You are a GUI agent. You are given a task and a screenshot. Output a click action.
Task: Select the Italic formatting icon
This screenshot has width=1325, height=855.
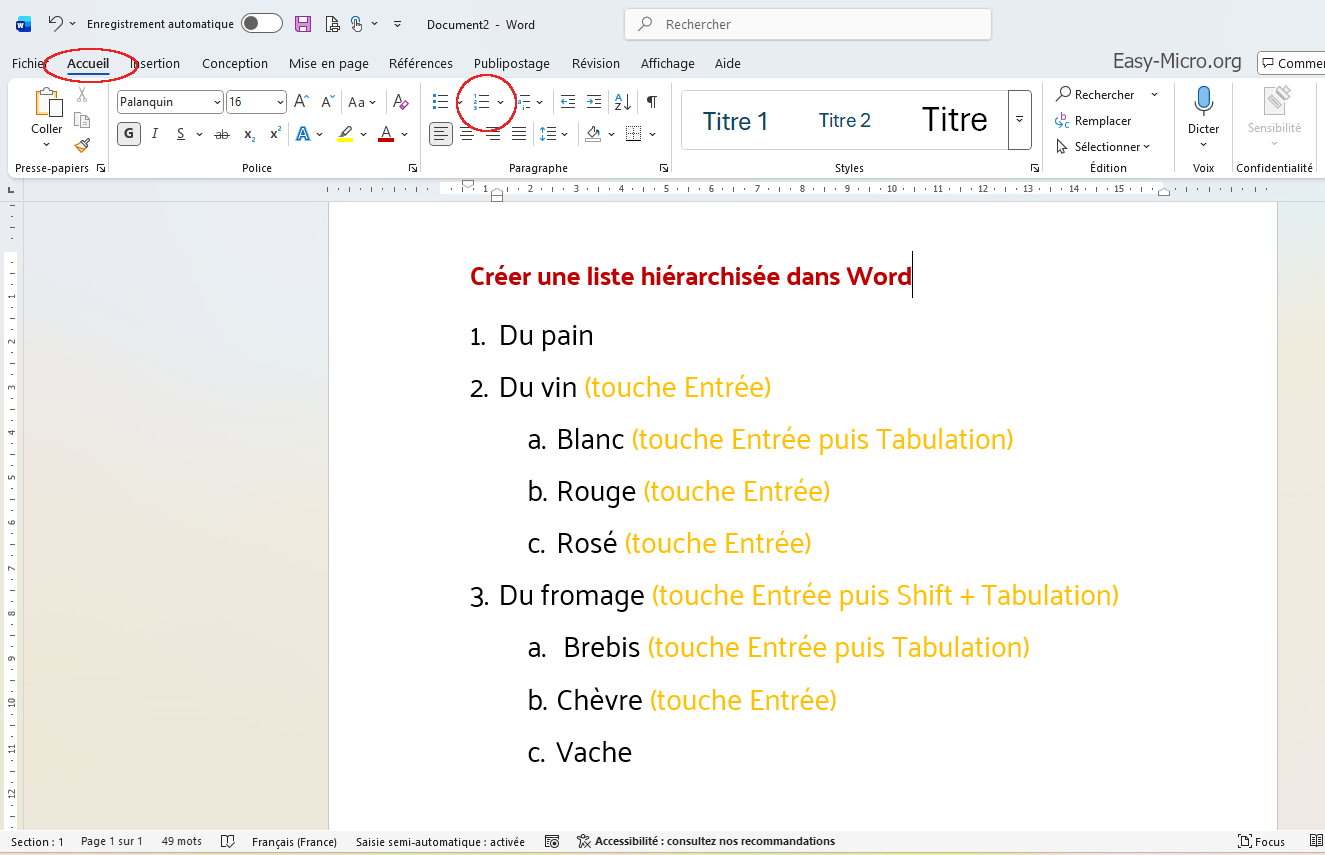155,133
